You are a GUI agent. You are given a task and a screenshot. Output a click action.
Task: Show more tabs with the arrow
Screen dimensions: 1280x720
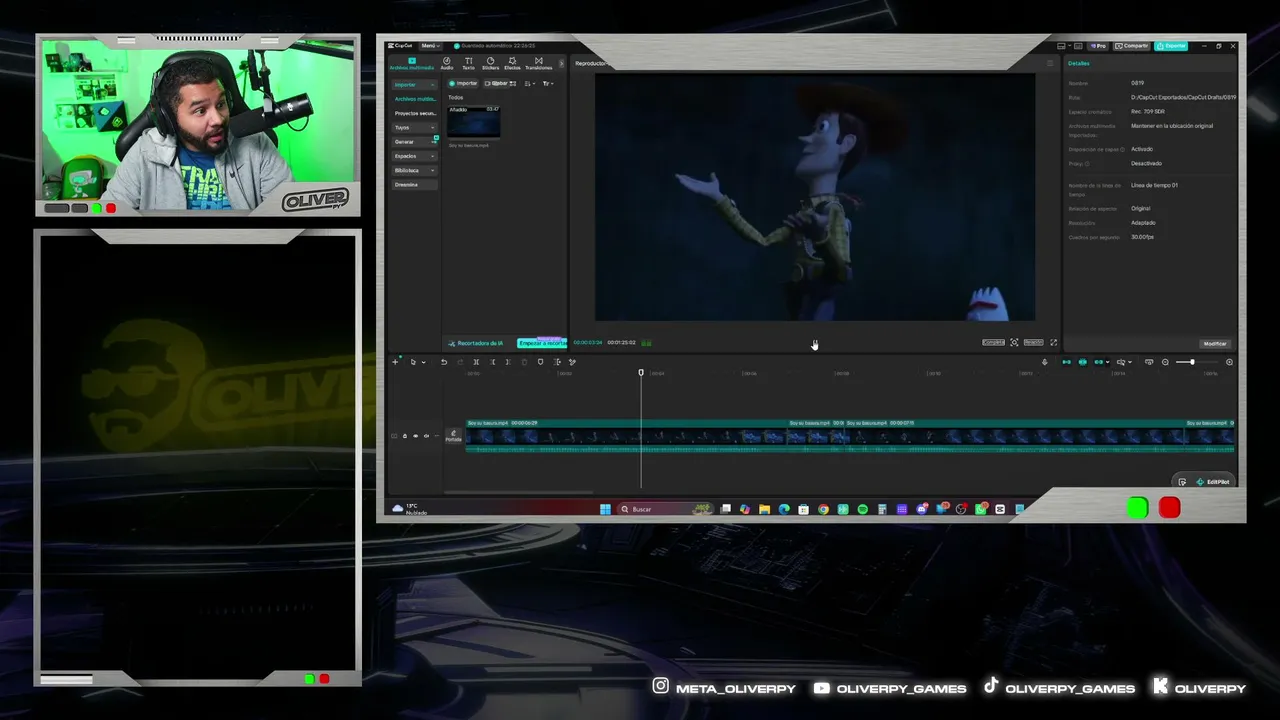click(x=561, y=64)
